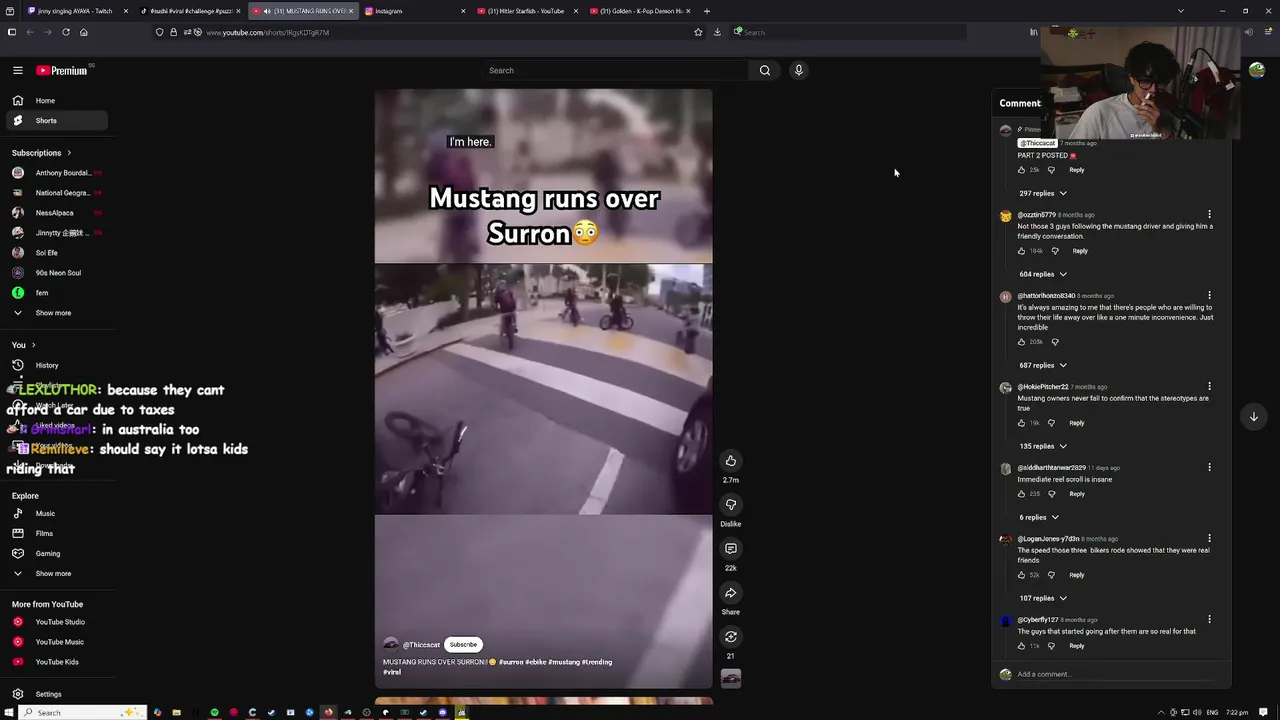
Task: Reply to @siddharthtanwar2929 comment
Action: pyautogui.click(x=1077, y=494)
